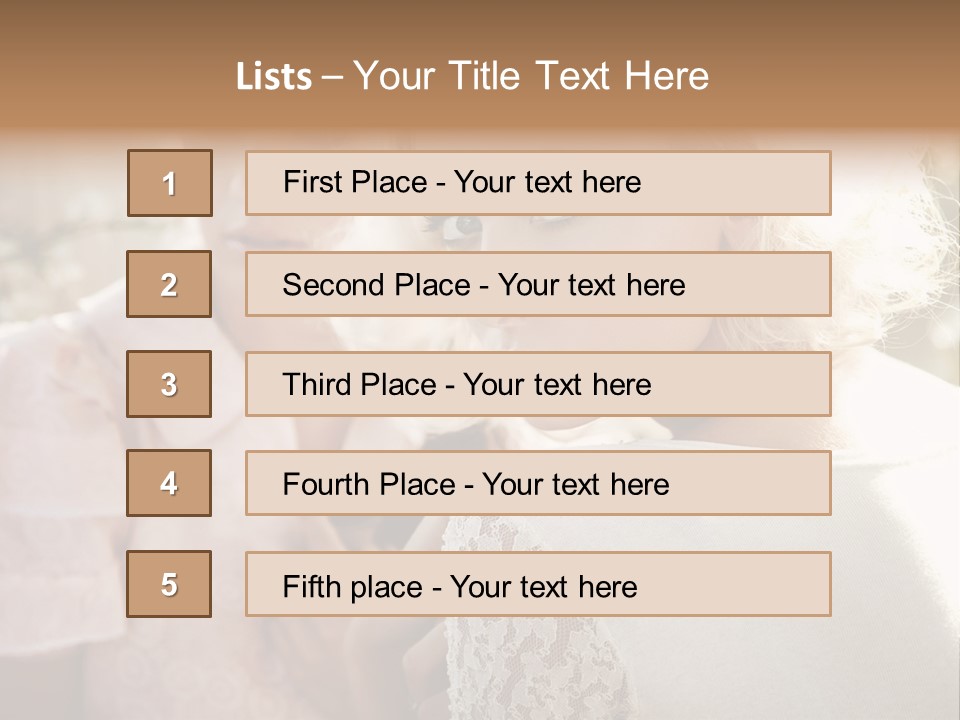Screen dimensions: 960x720
Task: Click the word 'Third' in the list
Action: coord(315,385)
